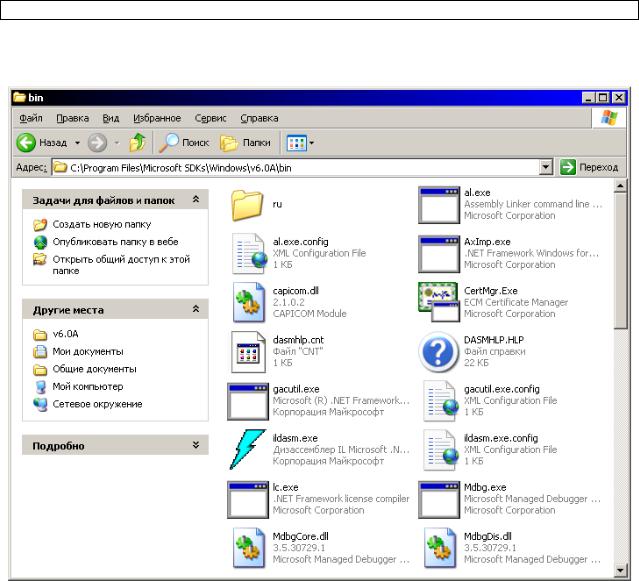Click Опубликовать папку в вебе link
Viewport: 639px width, 581px height.
pyautogui.click(x=115, y=242)
